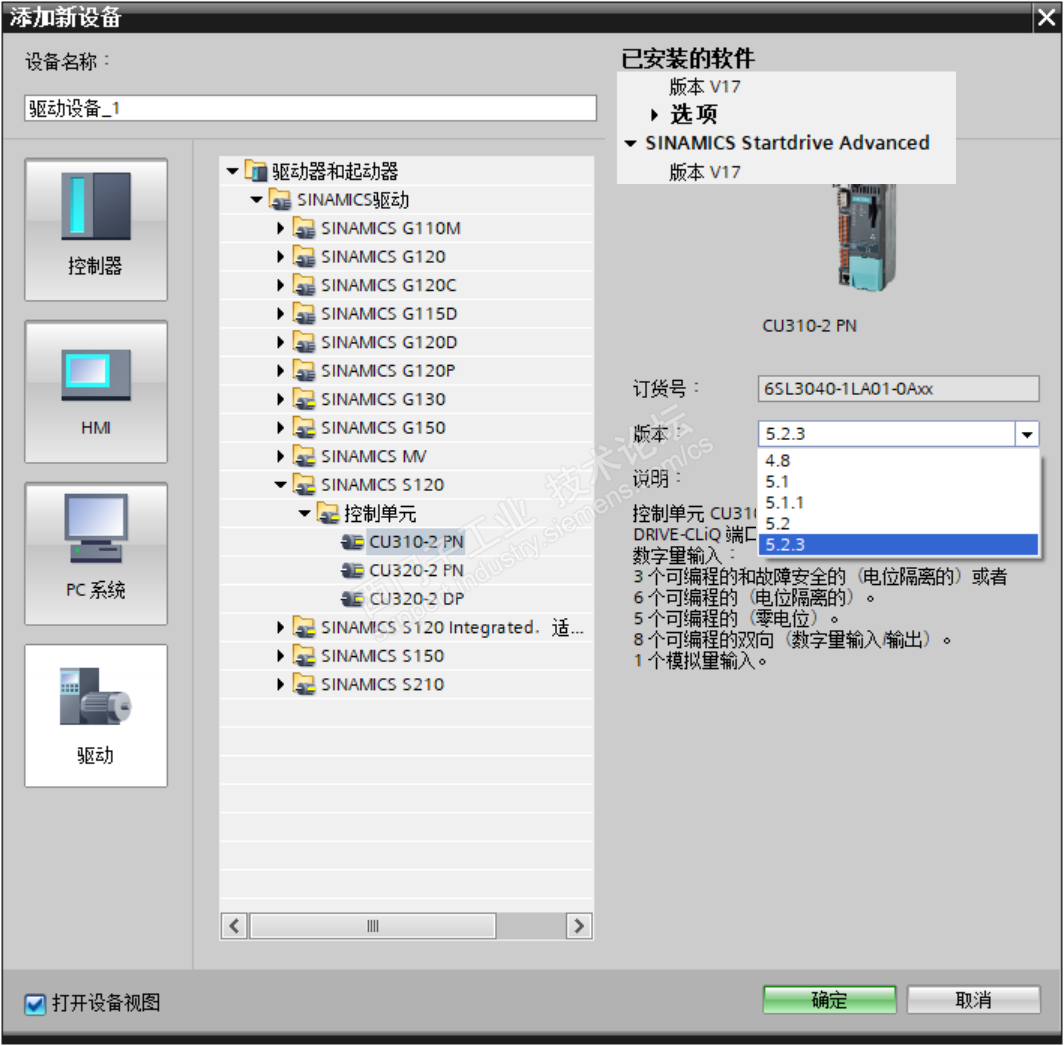
Task: Click the SINAMICS G110M folder icon
Action: (x=304, y=228)
